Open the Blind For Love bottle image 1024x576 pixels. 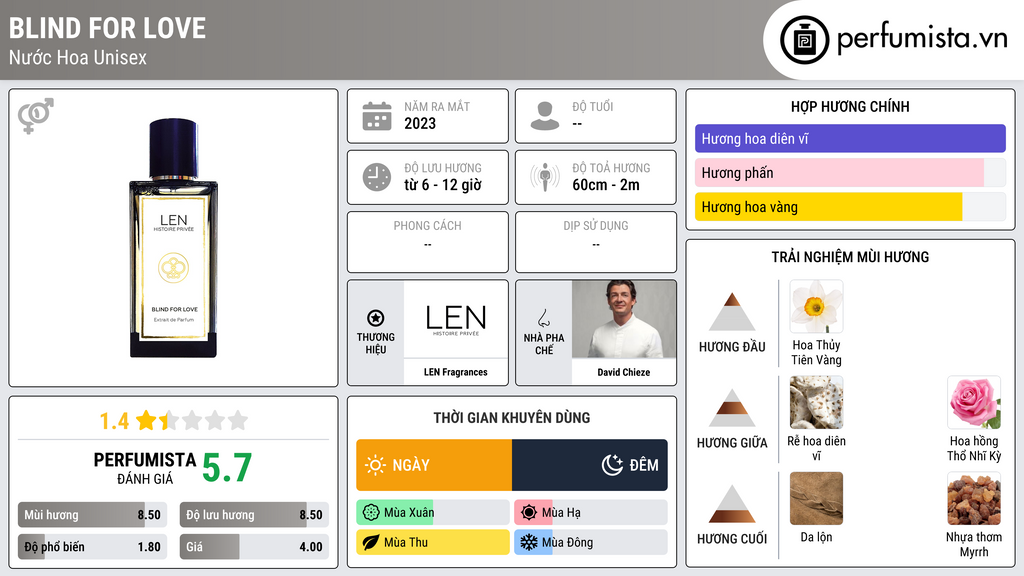pyautogui.click(x=173, y=238)
